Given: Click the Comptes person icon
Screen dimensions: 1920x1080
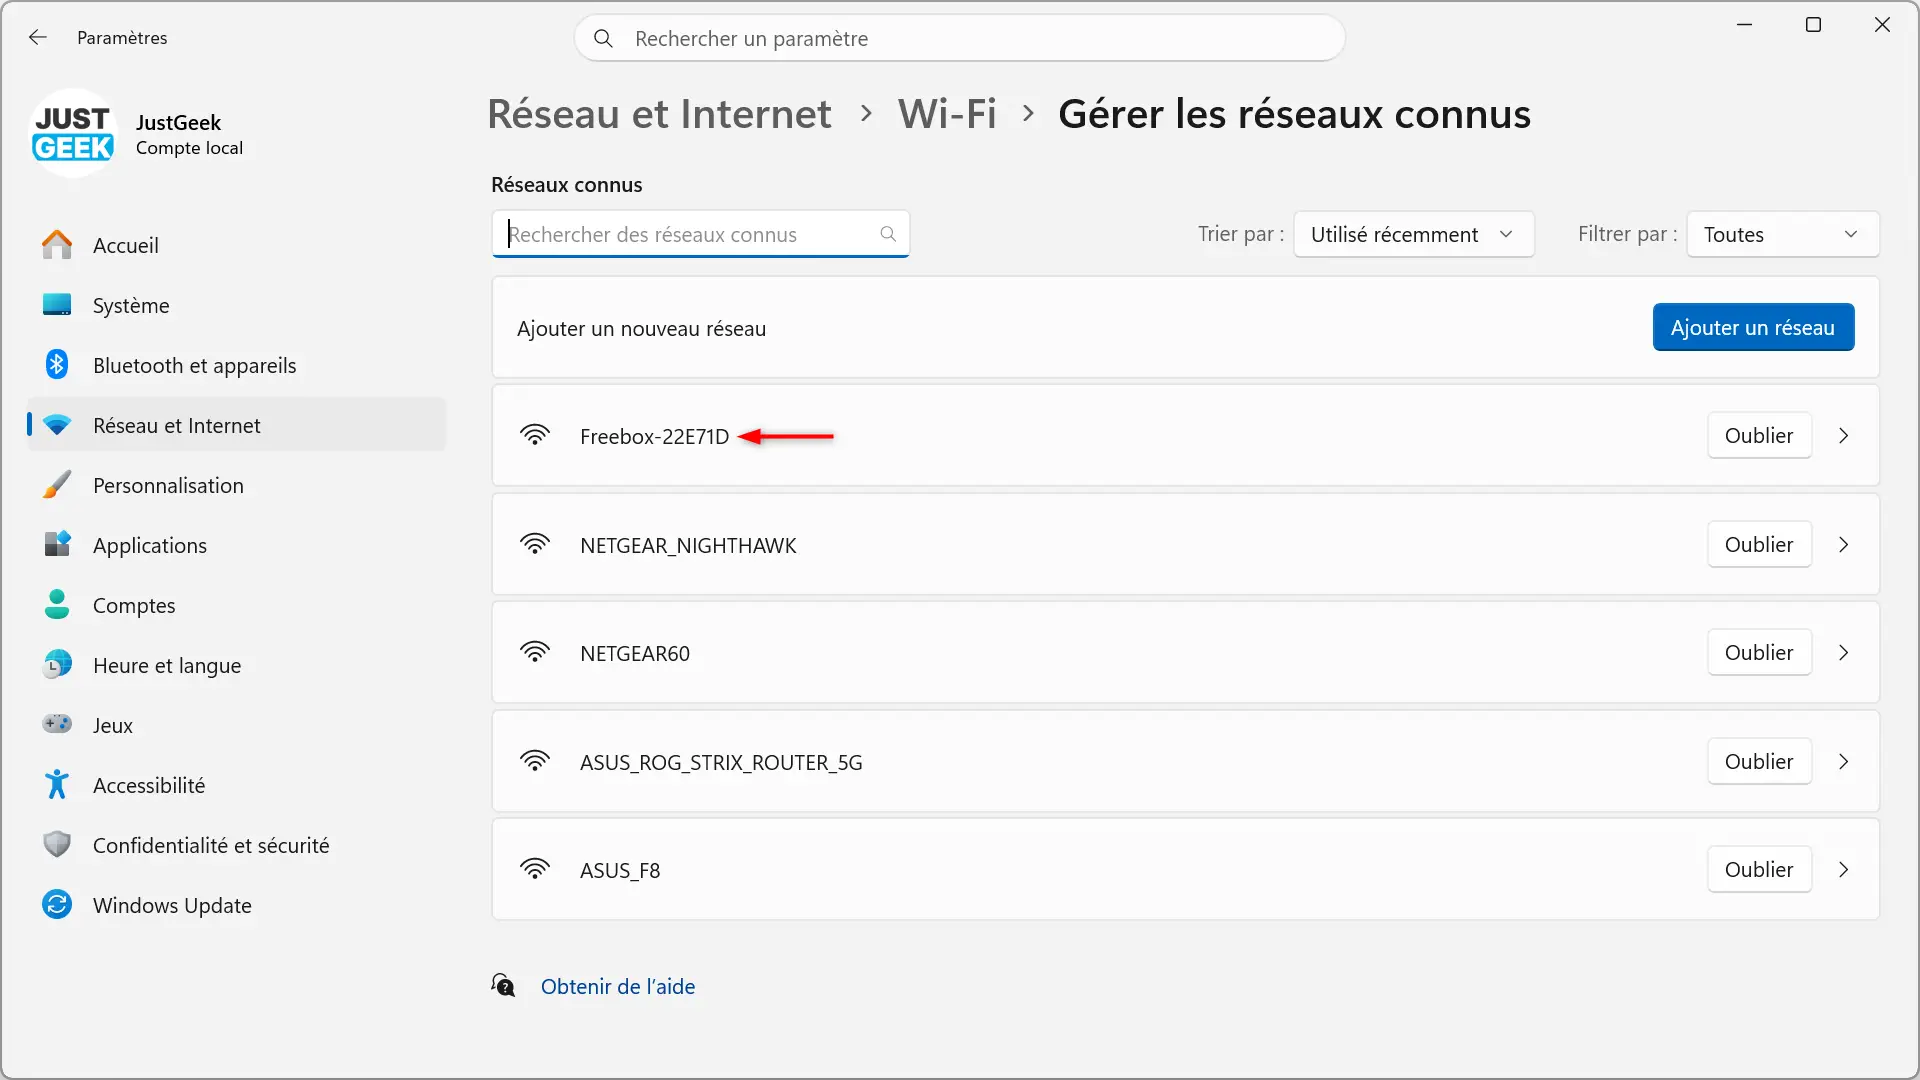Looking at the screenshot, I should (57, 605).
